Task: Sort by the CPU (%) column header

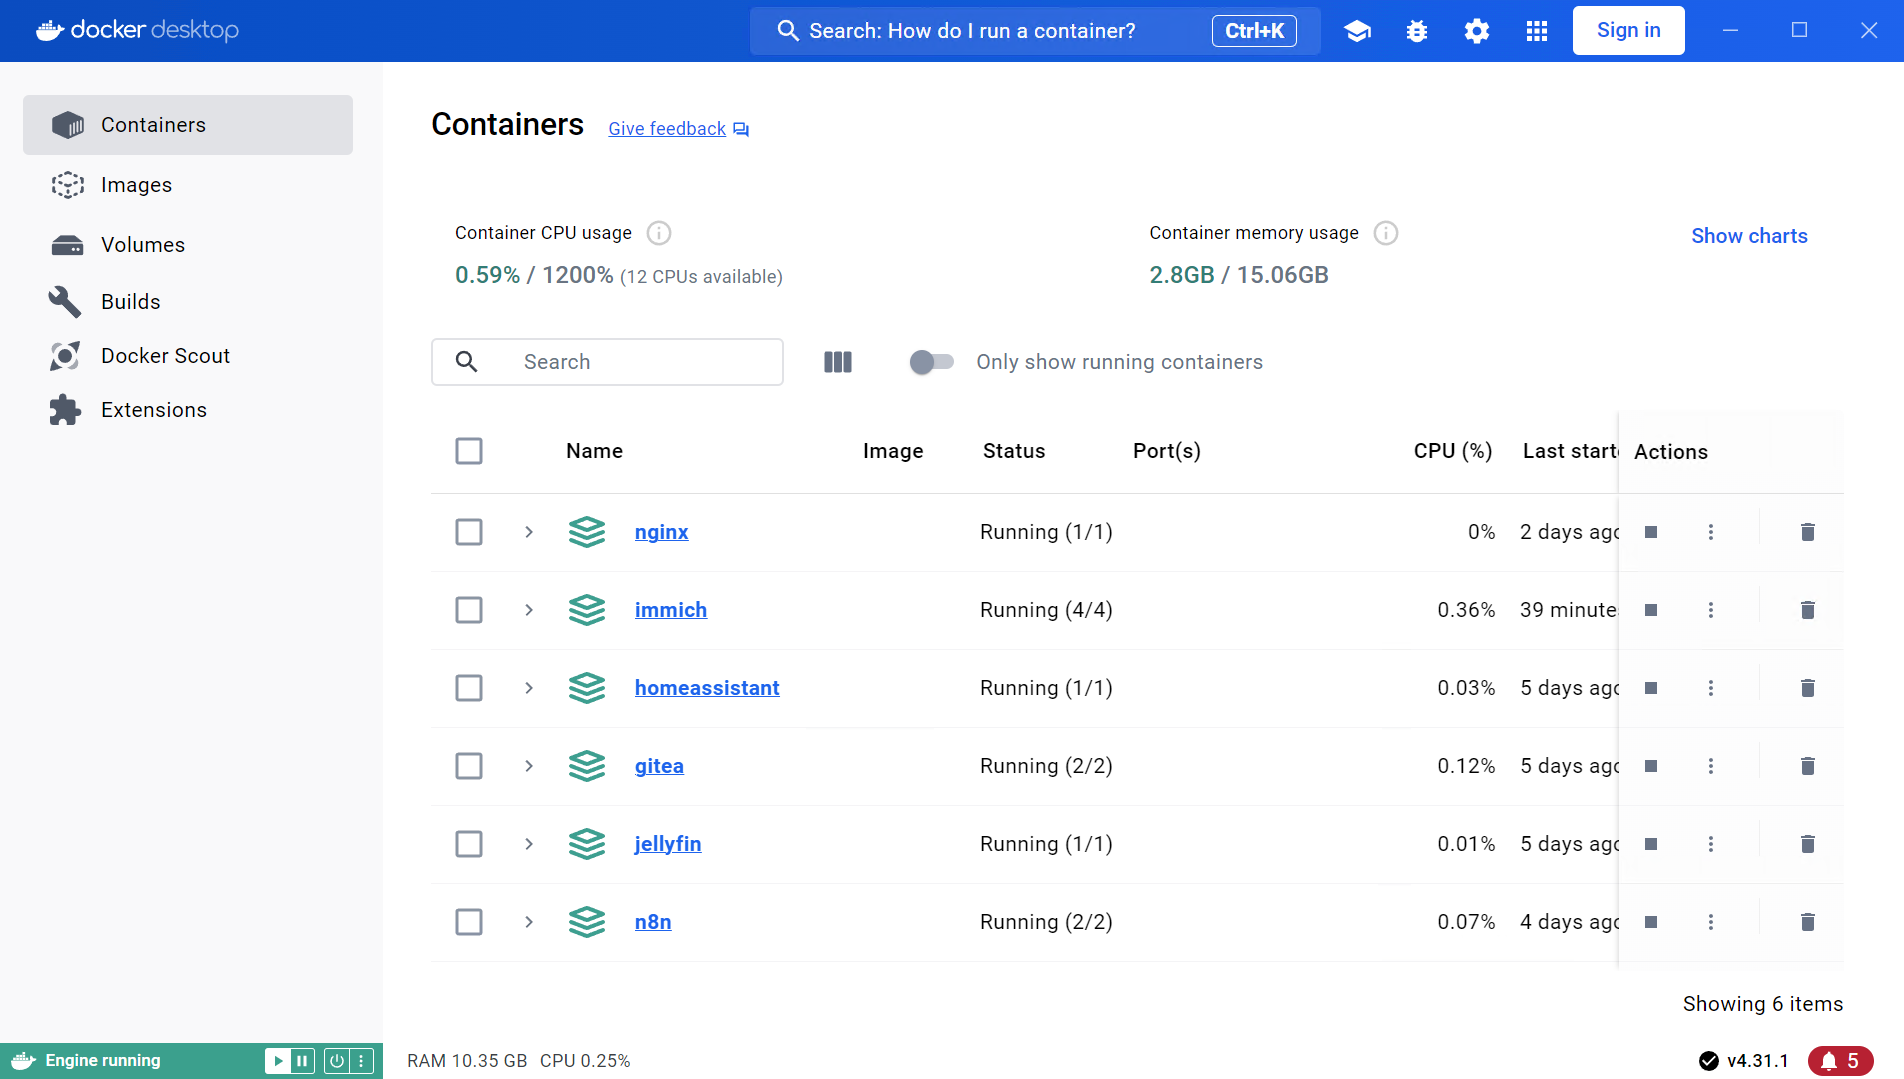Action: point(1452,451)
